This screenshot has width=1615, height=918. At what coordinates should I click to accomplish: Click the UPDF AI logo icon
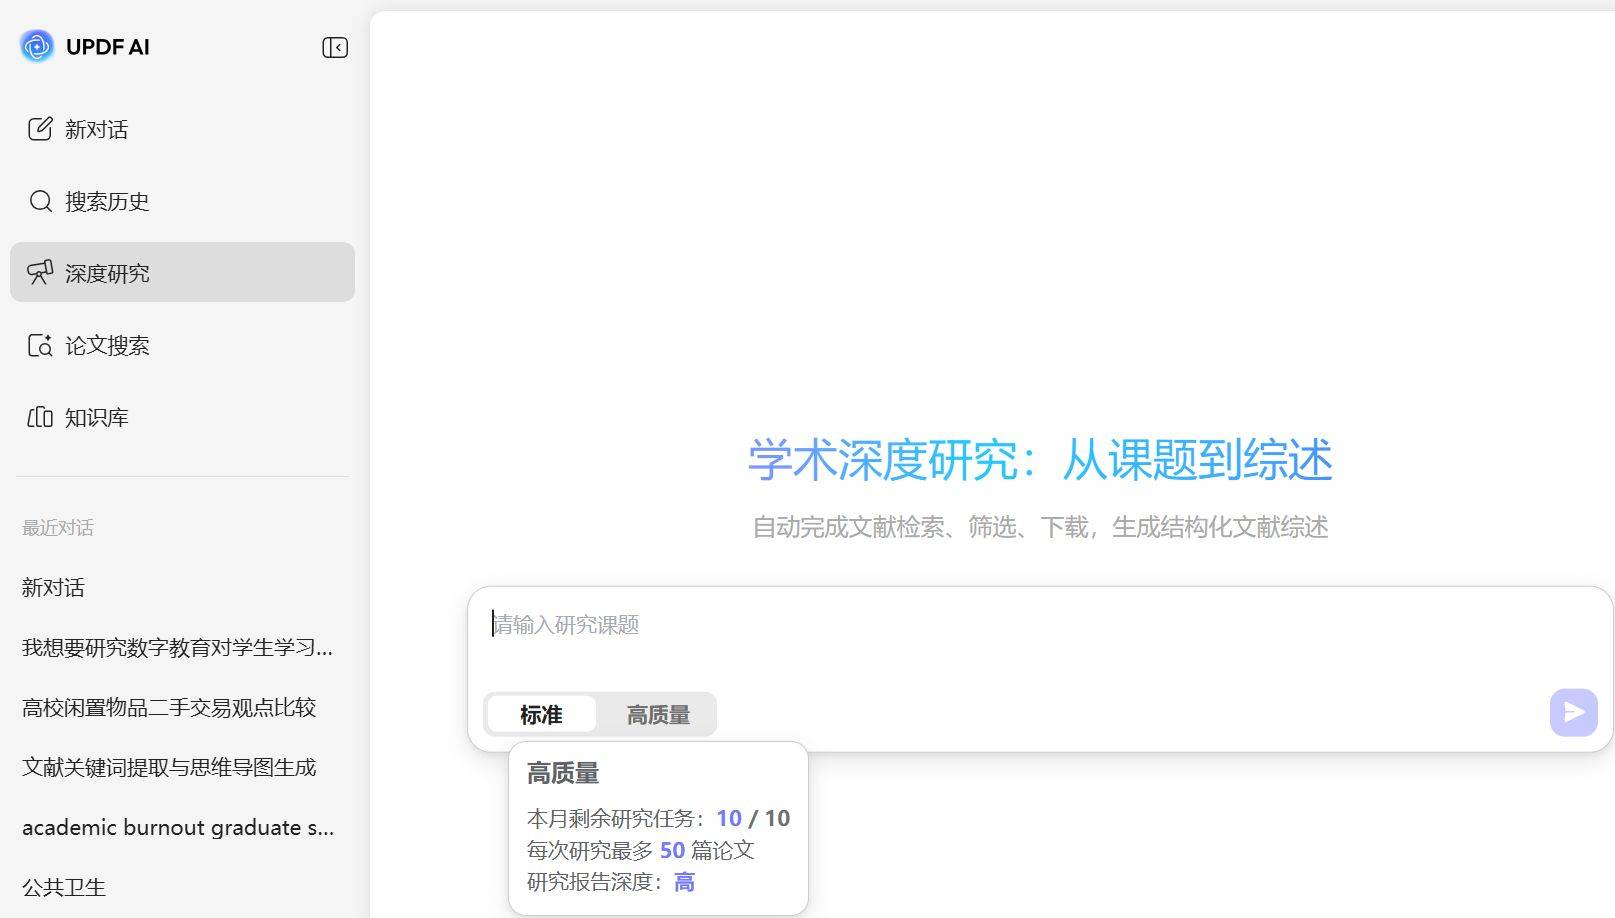point(37,46)
